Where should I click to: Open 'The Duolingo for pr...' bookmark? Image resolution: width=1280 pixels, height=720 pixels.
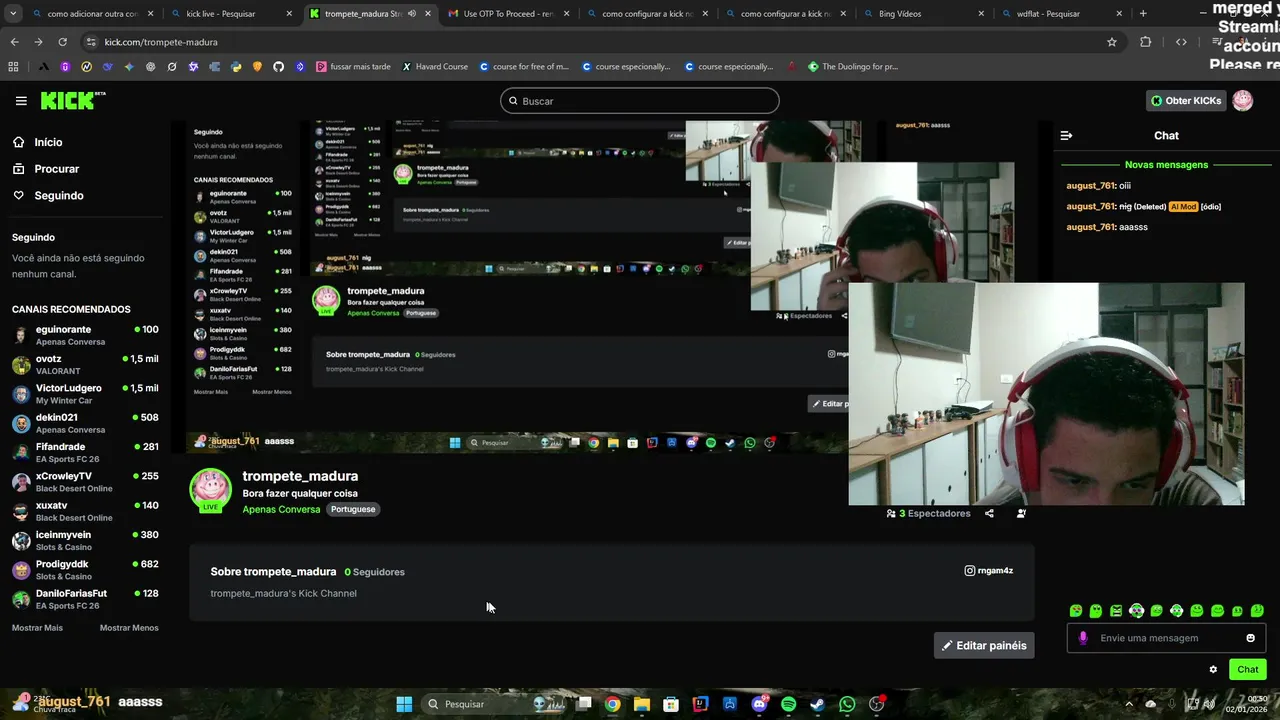pos(853,67)
